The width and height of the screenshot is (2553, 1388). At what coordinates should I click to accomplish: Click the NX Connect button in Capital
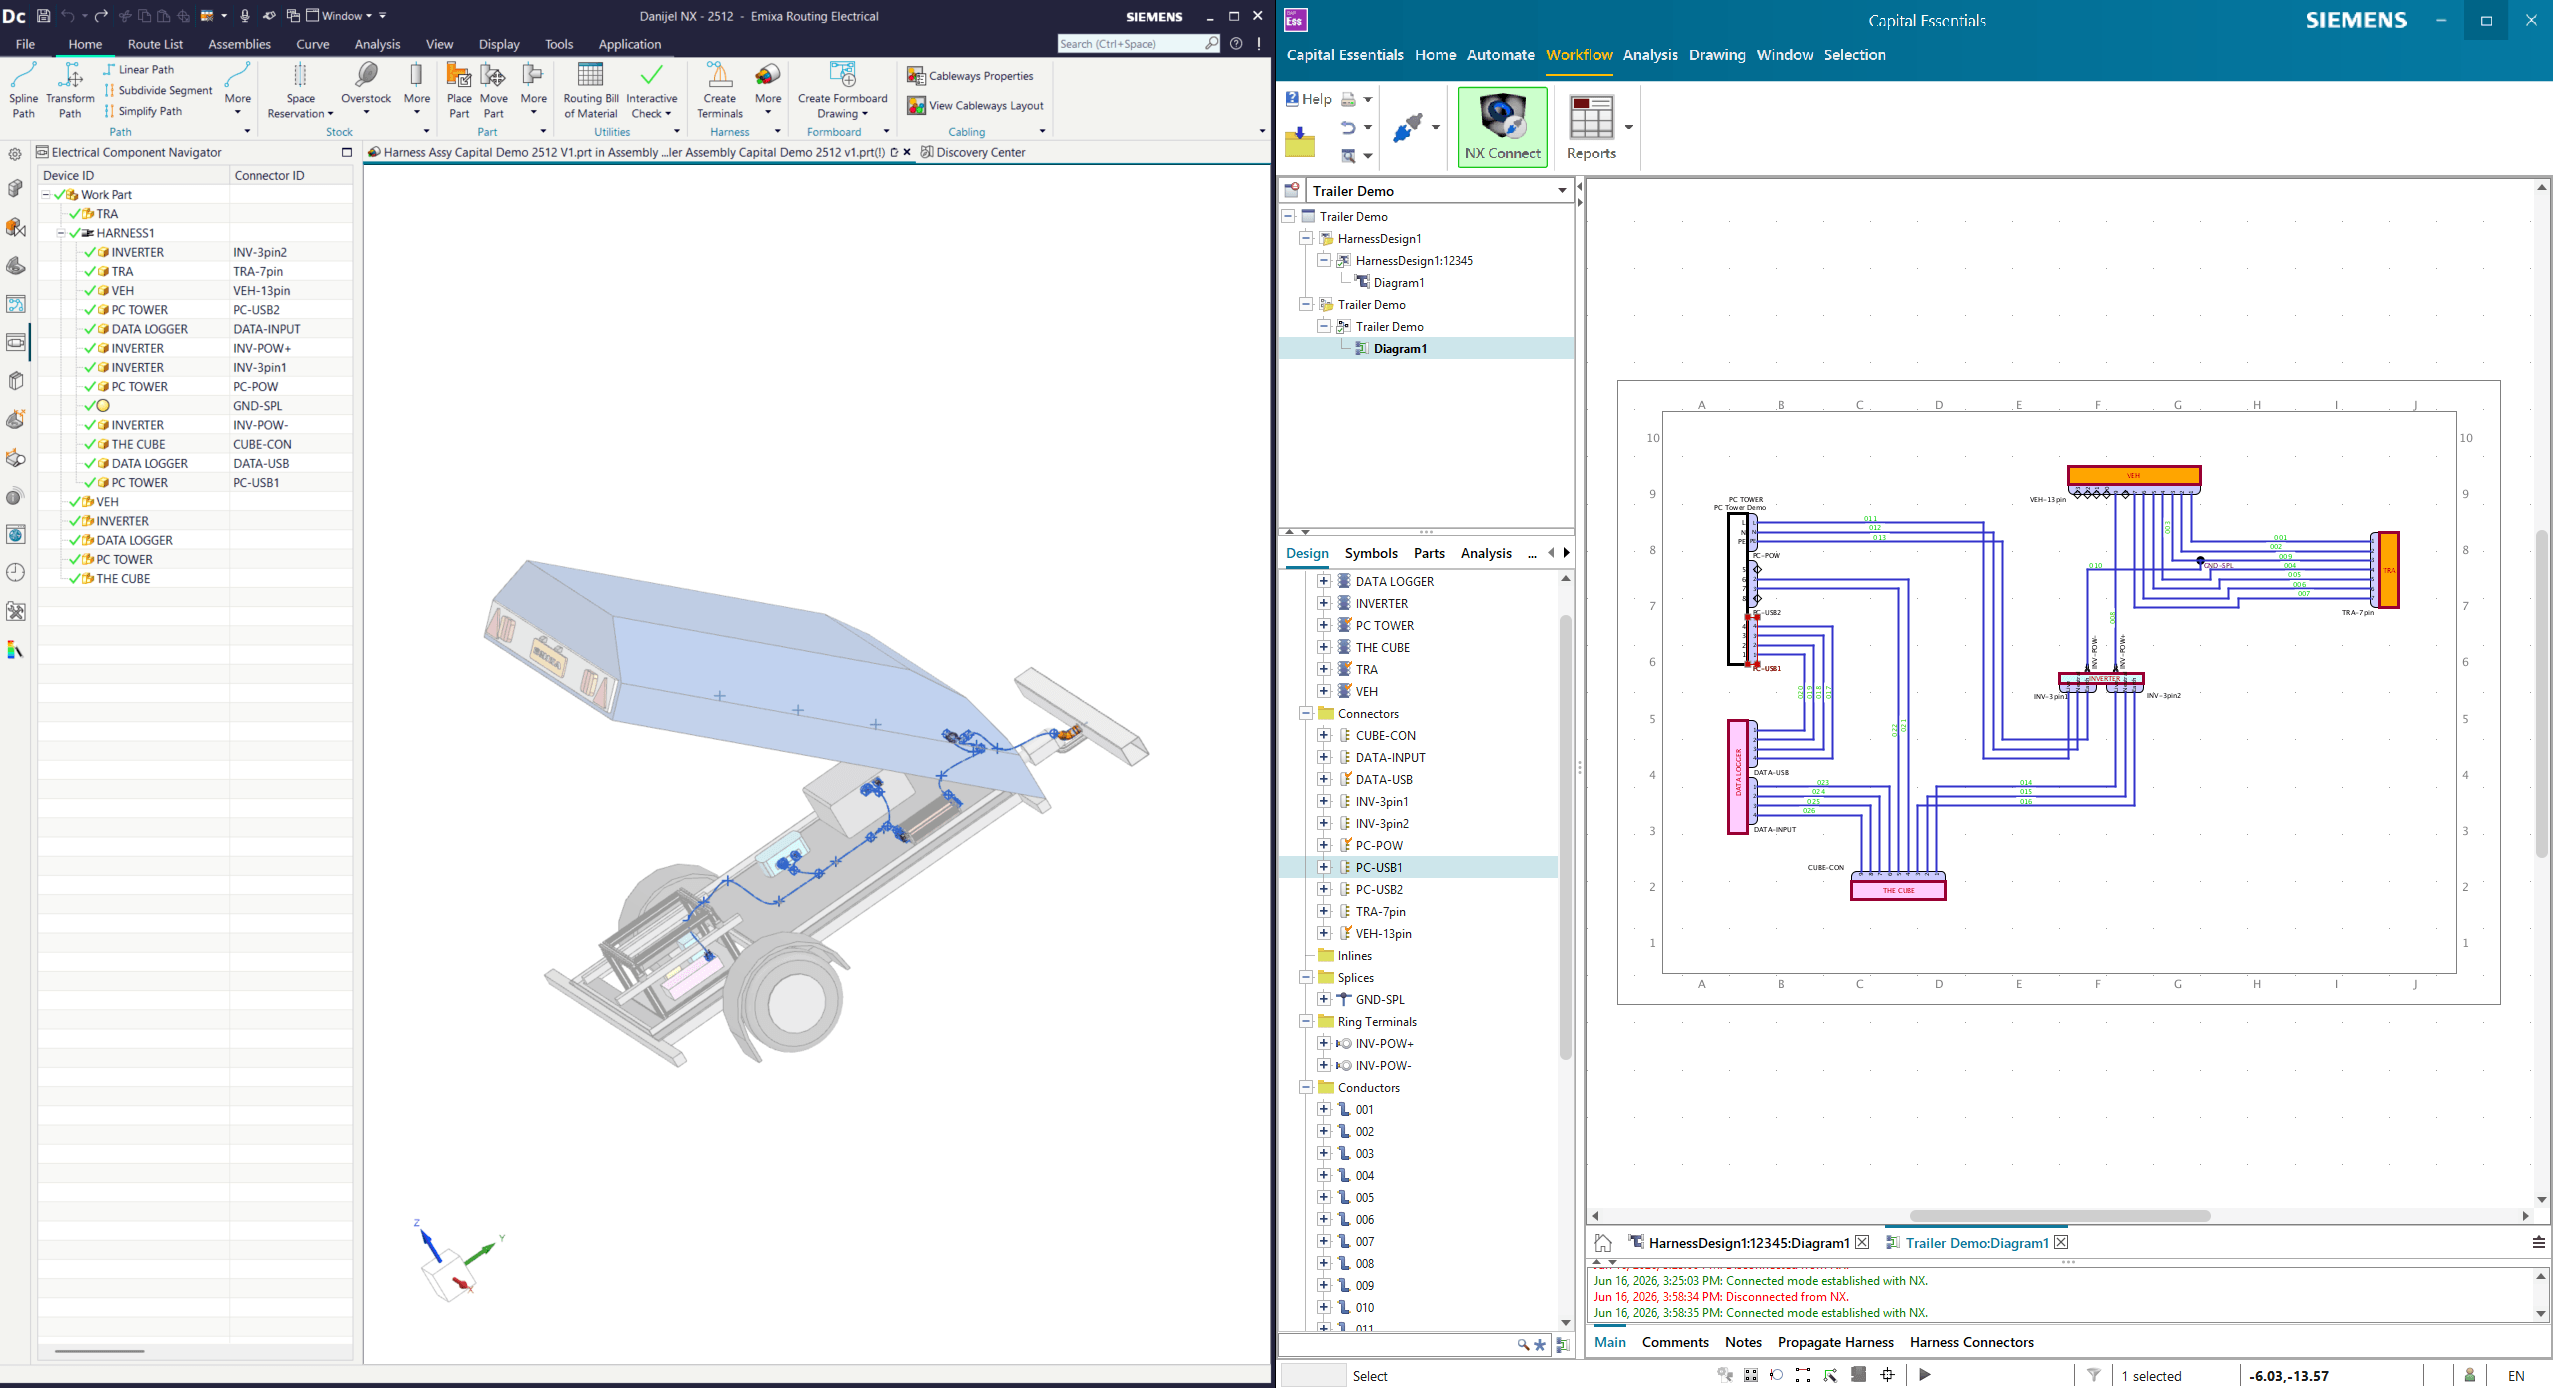coord(1503,126)
